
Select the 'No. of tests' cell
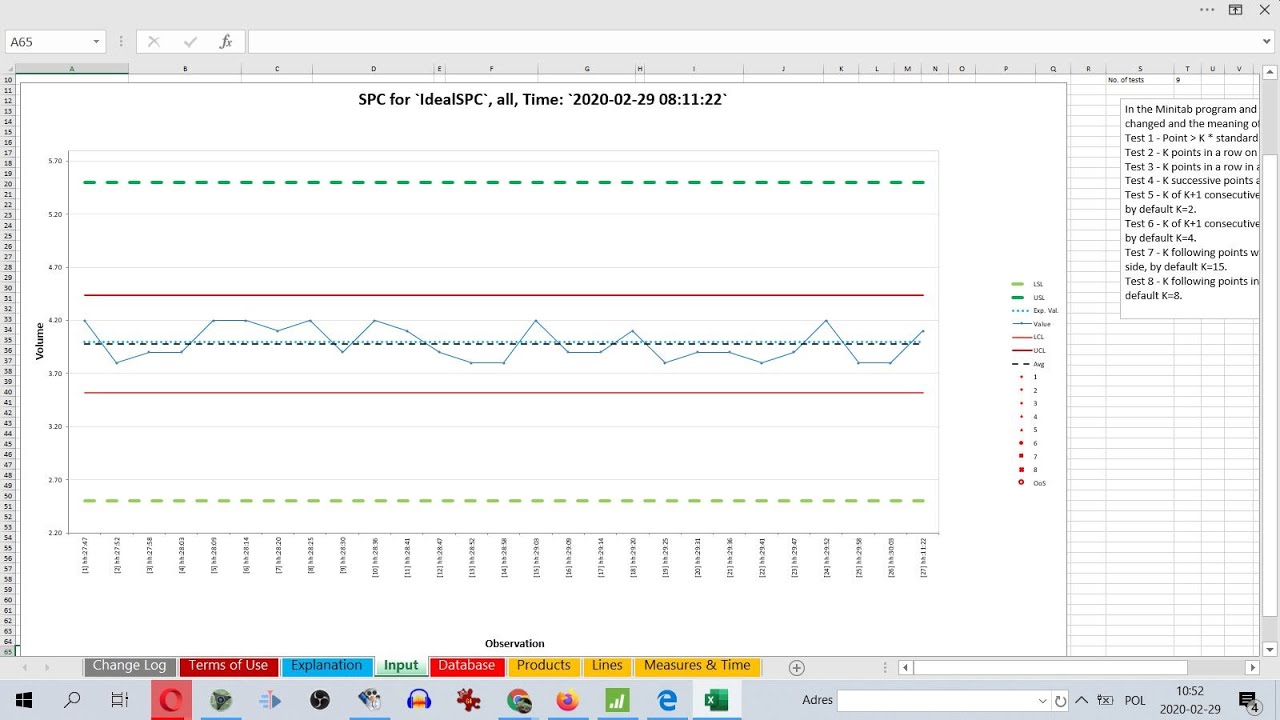[1140, 80]
